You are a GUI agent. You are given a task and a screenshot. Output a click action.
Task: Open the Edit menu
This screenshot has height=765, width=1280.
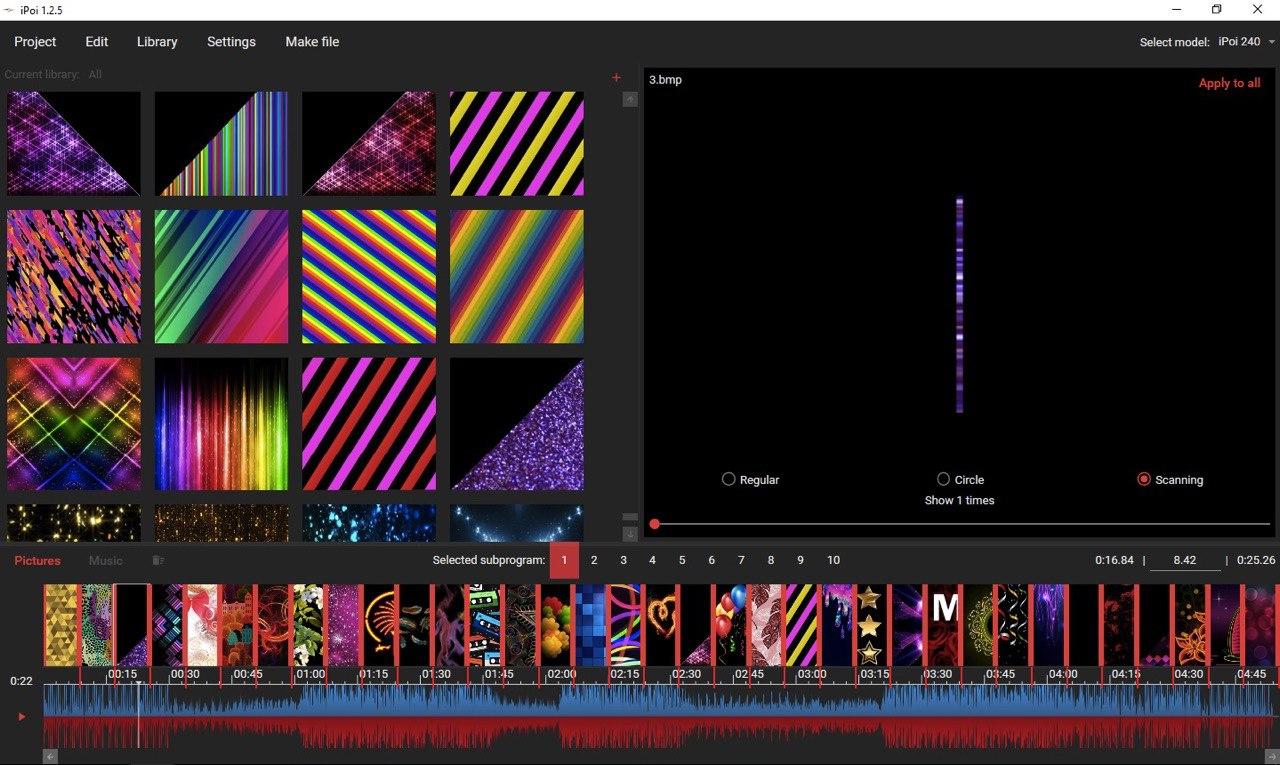click(x=97, y=42)
